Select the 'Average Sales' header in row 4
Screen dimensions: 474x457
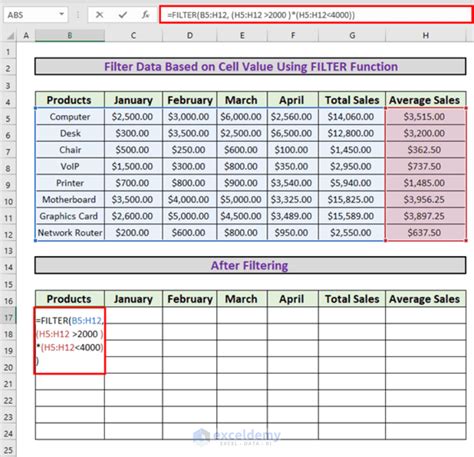point(426,100)
